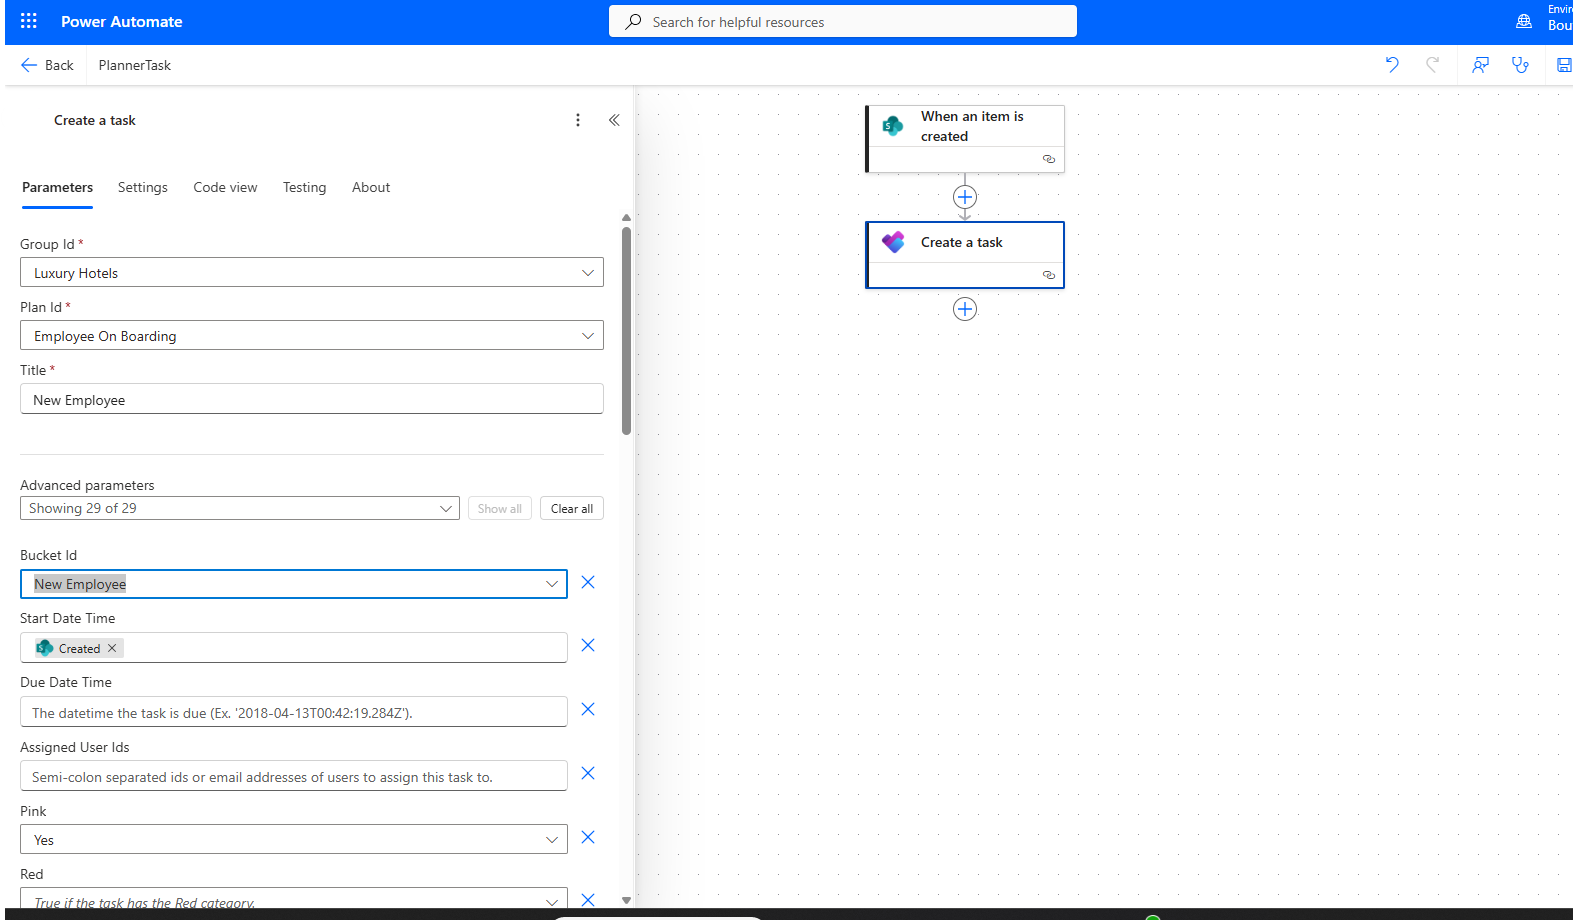Open the app launcher waffle icon

point(28,21)
